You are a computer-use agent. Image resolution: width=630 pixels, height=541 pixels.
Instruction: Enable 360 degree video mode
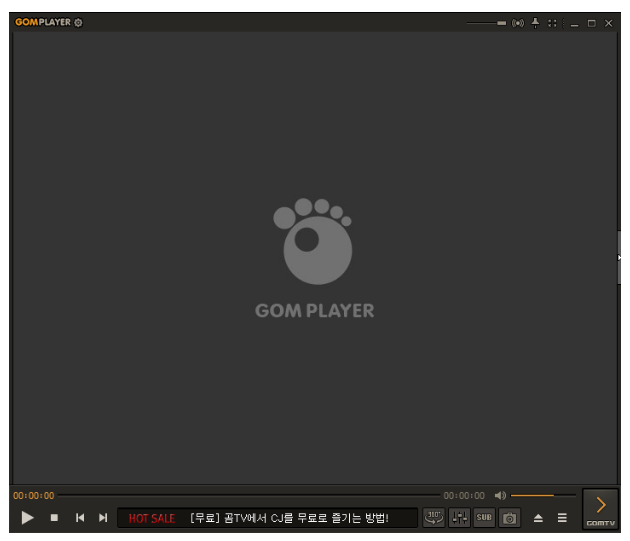tap(434, 518)
